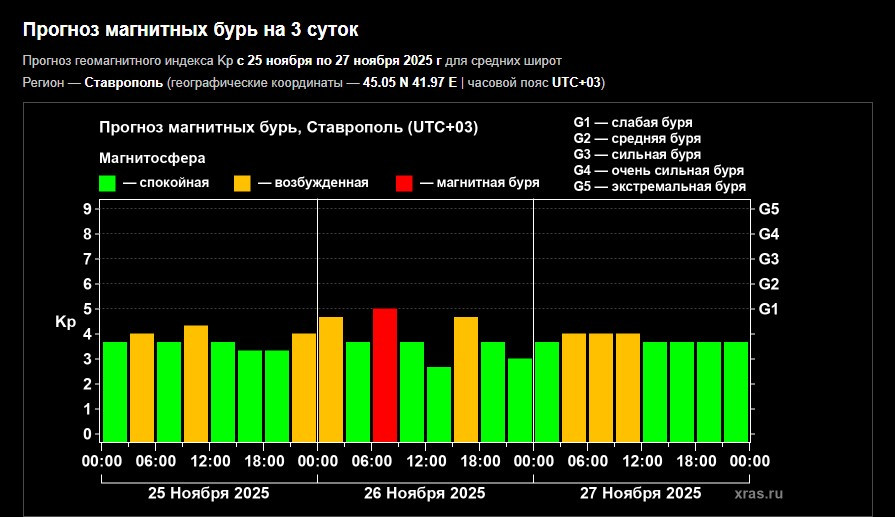Click the orange 'возбужденная' legend swatch

pos(242,183)
